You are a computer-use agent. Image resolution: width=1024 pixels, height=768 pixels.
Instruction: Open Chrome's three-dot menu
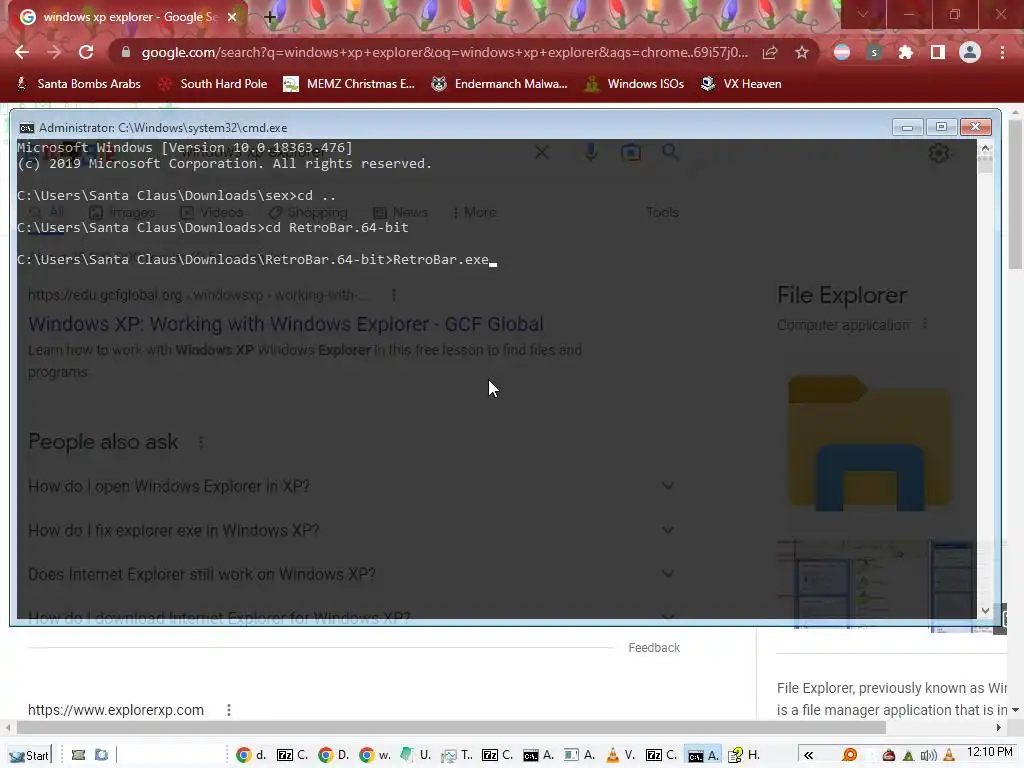1002,52
